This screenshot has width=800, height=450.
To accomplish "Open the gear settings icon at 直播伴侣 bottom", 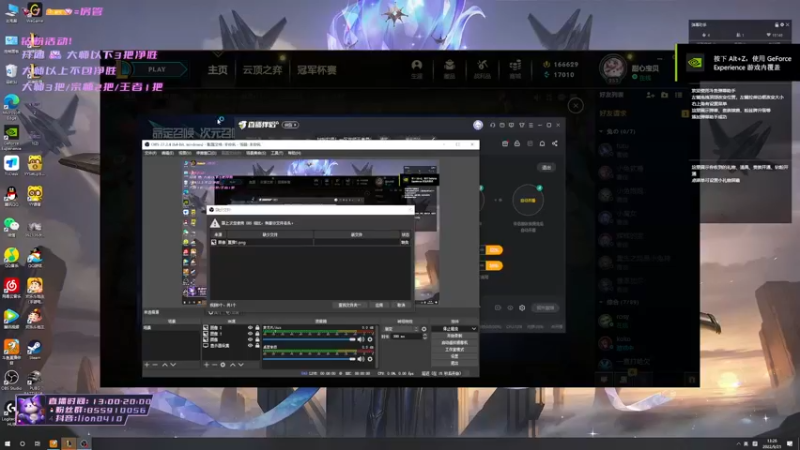I will coord(522,308).
